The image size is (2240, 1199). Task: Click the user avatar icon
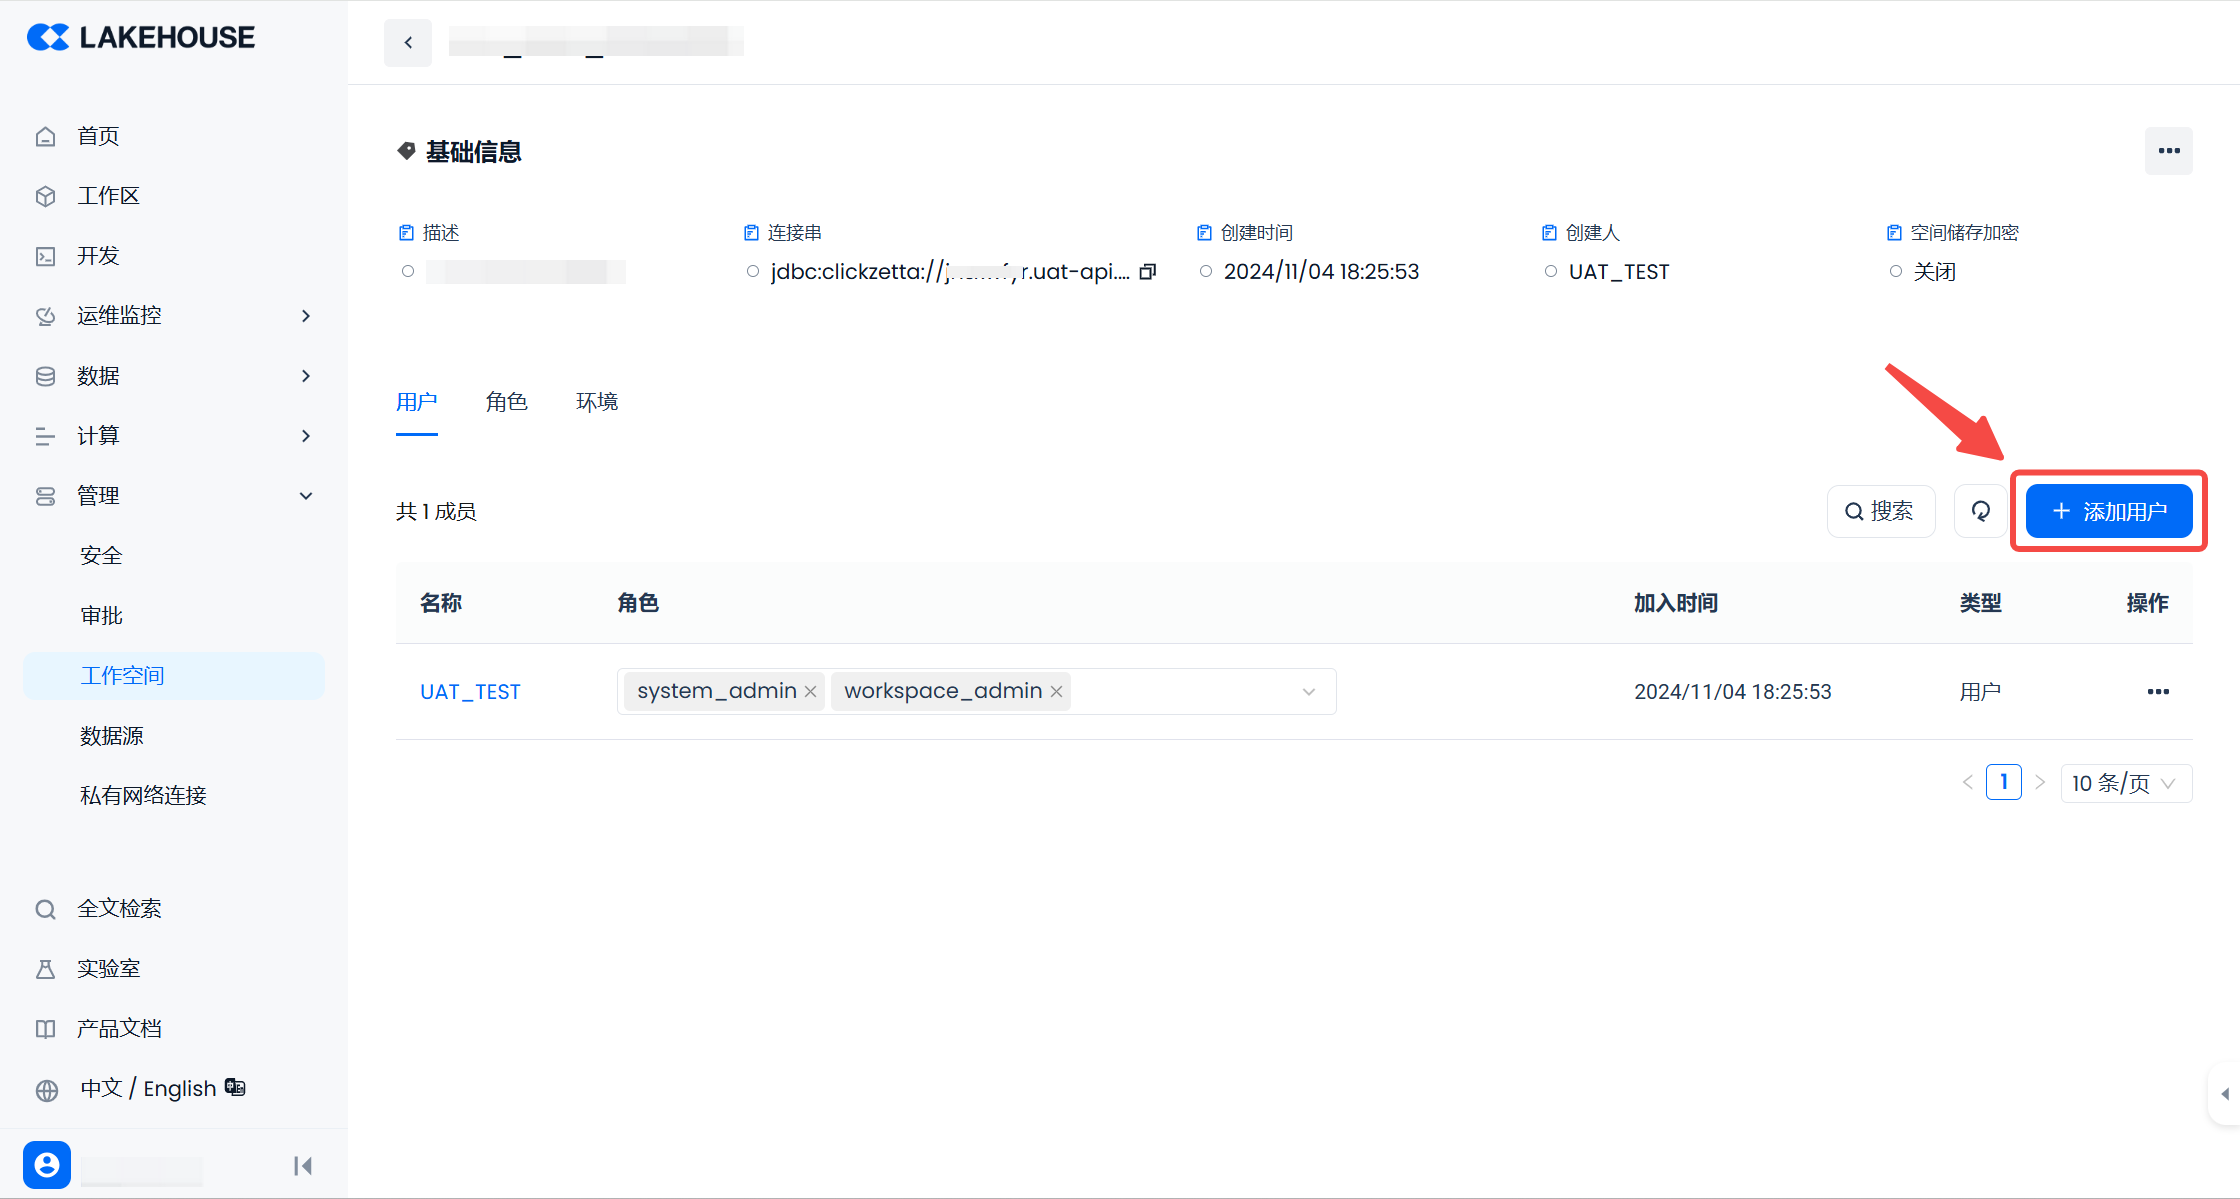click(47, 1165)
